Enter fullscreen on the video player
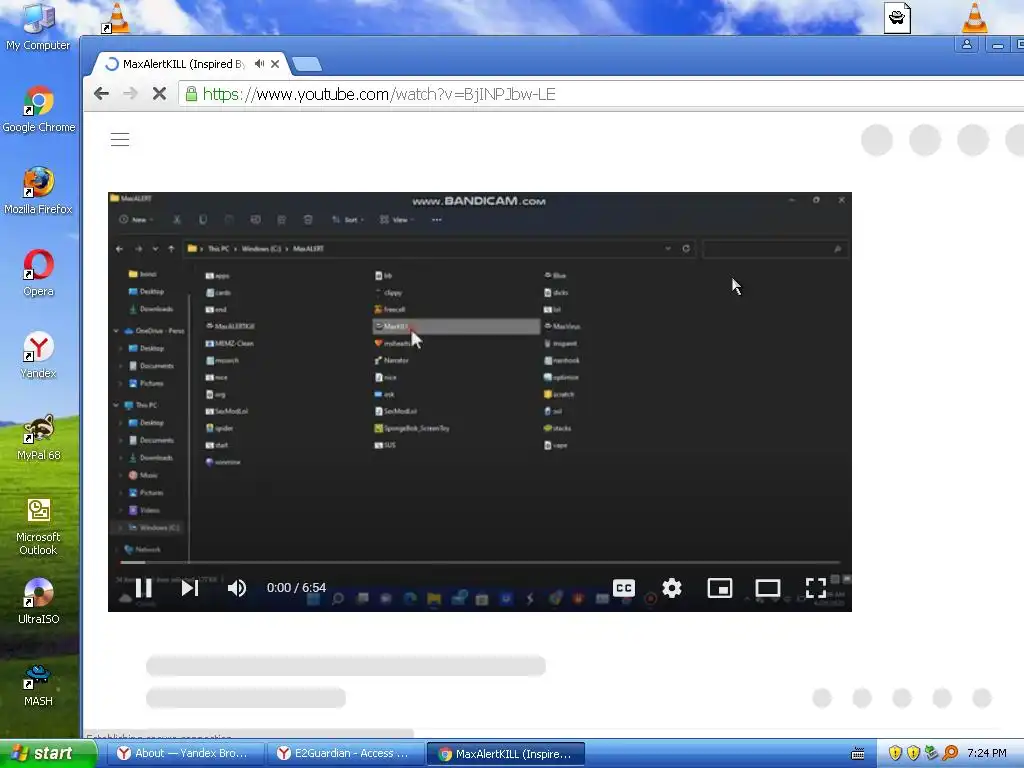This screenshot has width=1024, height=768. (x=816, y=588)
